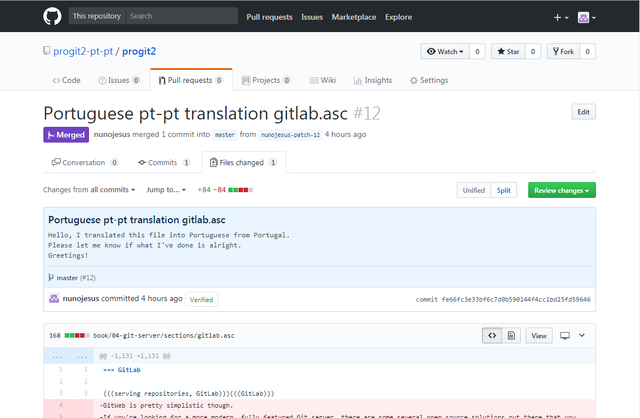This screenshot has width=640, height=418.
Task: Display the source diff view
Action: pos(492,336)
